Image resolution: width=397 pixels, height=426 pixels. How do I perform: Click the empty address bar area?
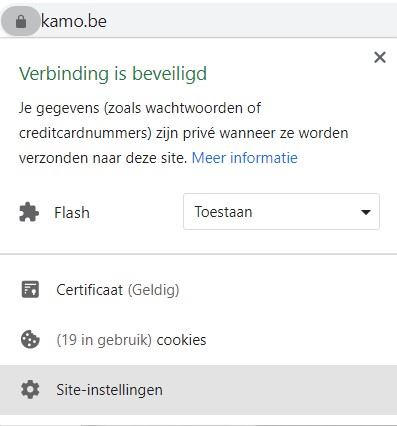250,21
